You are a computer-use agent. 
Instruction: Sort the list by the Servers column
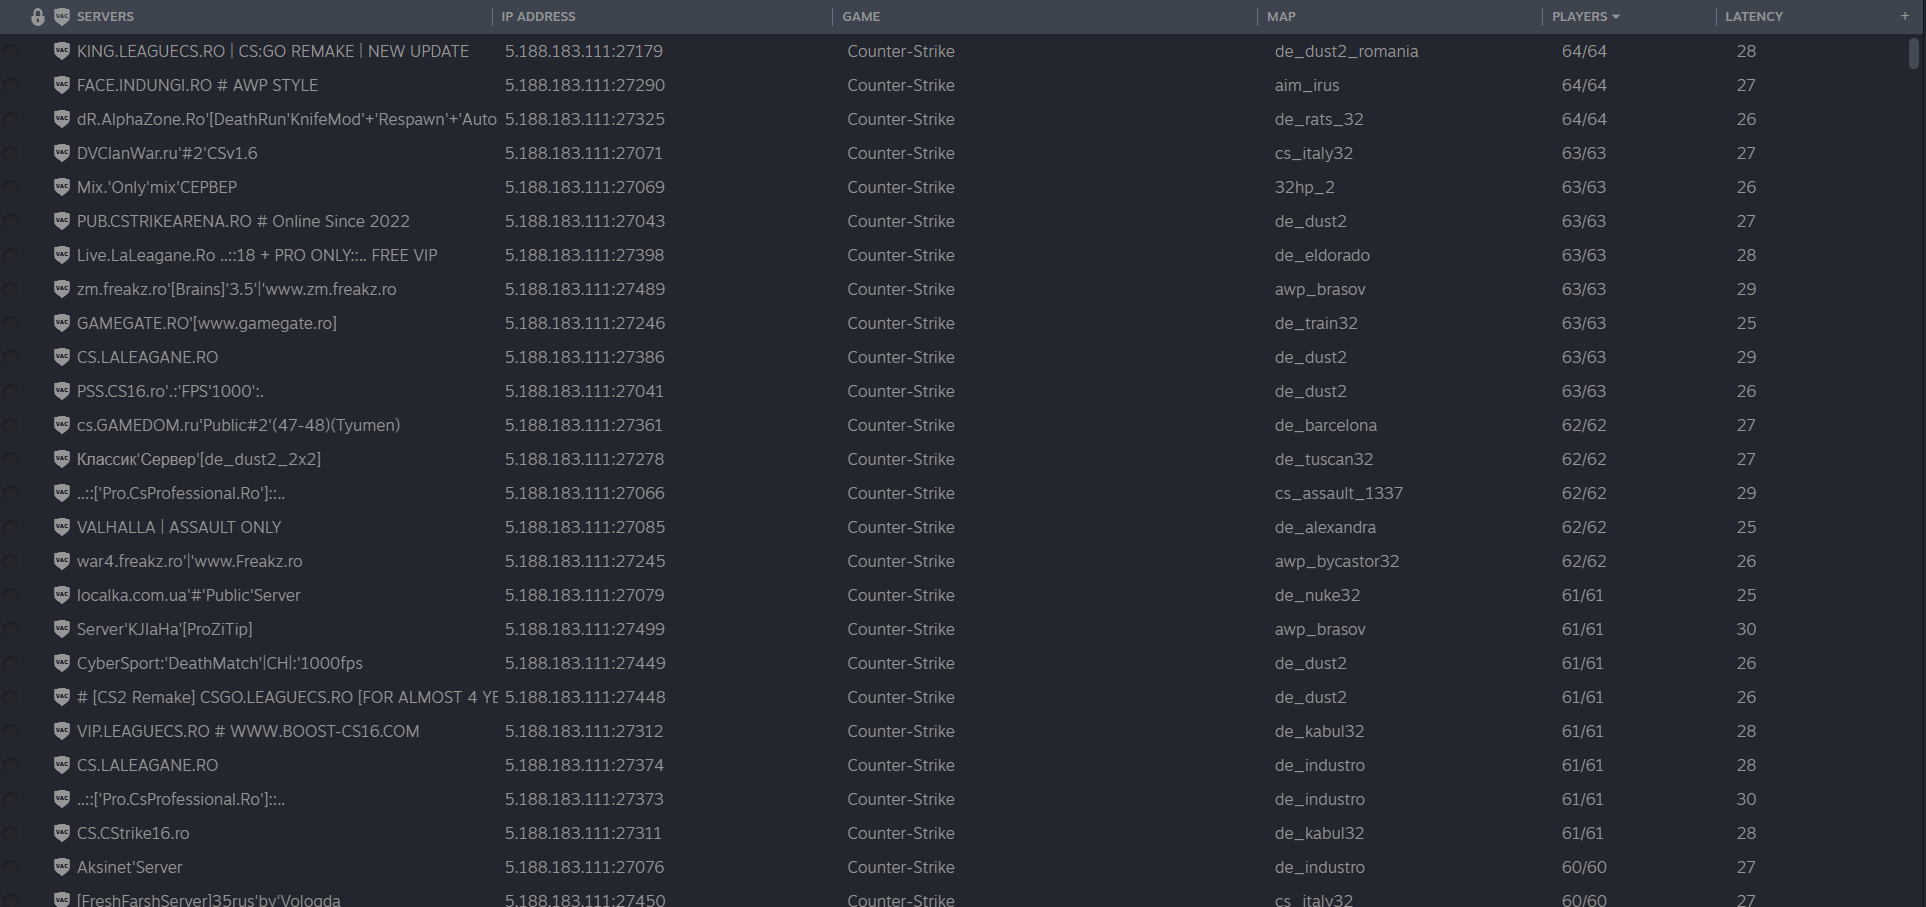pyautogui.click(x=105, y=16)
